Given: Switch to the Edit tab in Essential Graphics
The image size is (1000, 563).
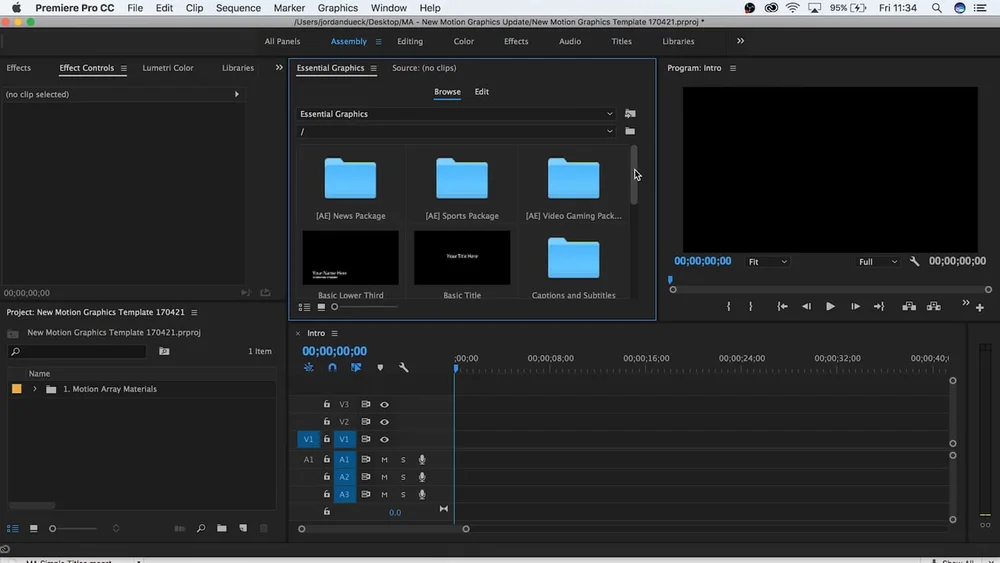Looking at the screenshot, I should pyautogui.click(x=482, y=92).
